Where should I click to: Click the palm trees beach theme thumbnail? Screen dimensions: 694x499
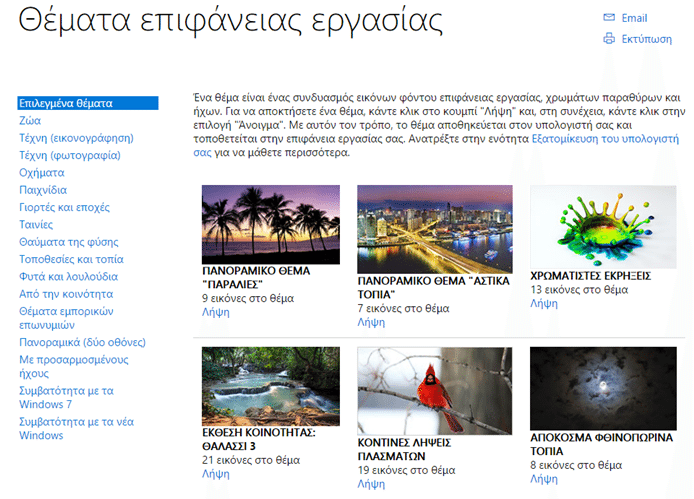(271, 224)
